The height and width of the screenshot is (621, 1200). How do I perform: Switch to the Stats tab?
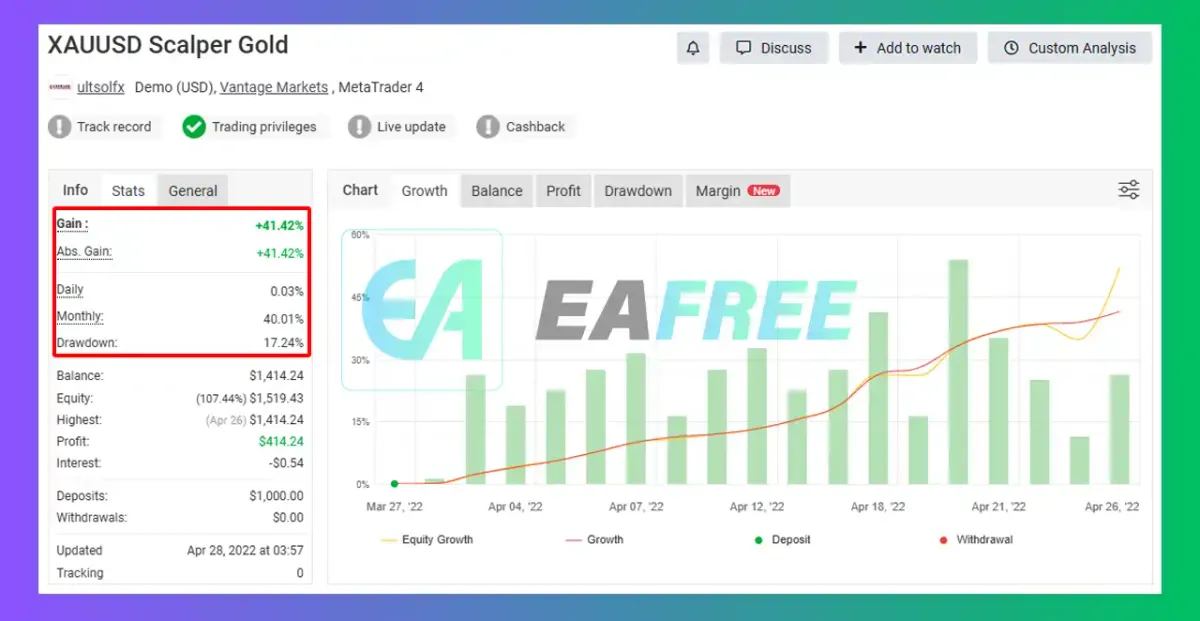128,190
